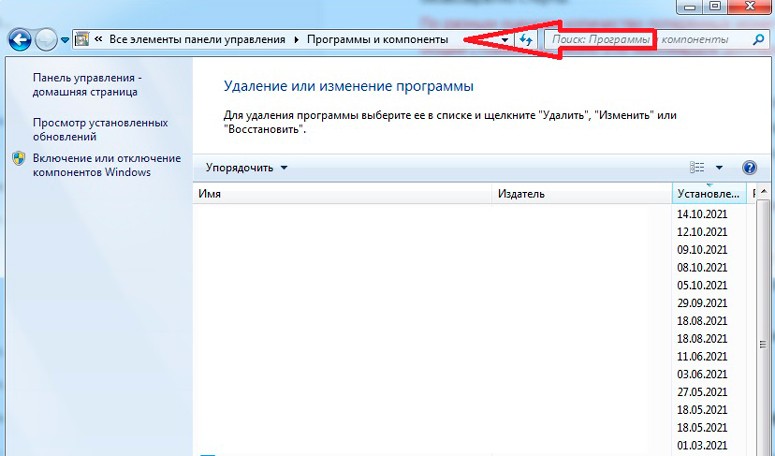The width and height of the screenshot is (775, 456).
Task: Open the address bar history dropdown arrow
Action: pos(505,40)
